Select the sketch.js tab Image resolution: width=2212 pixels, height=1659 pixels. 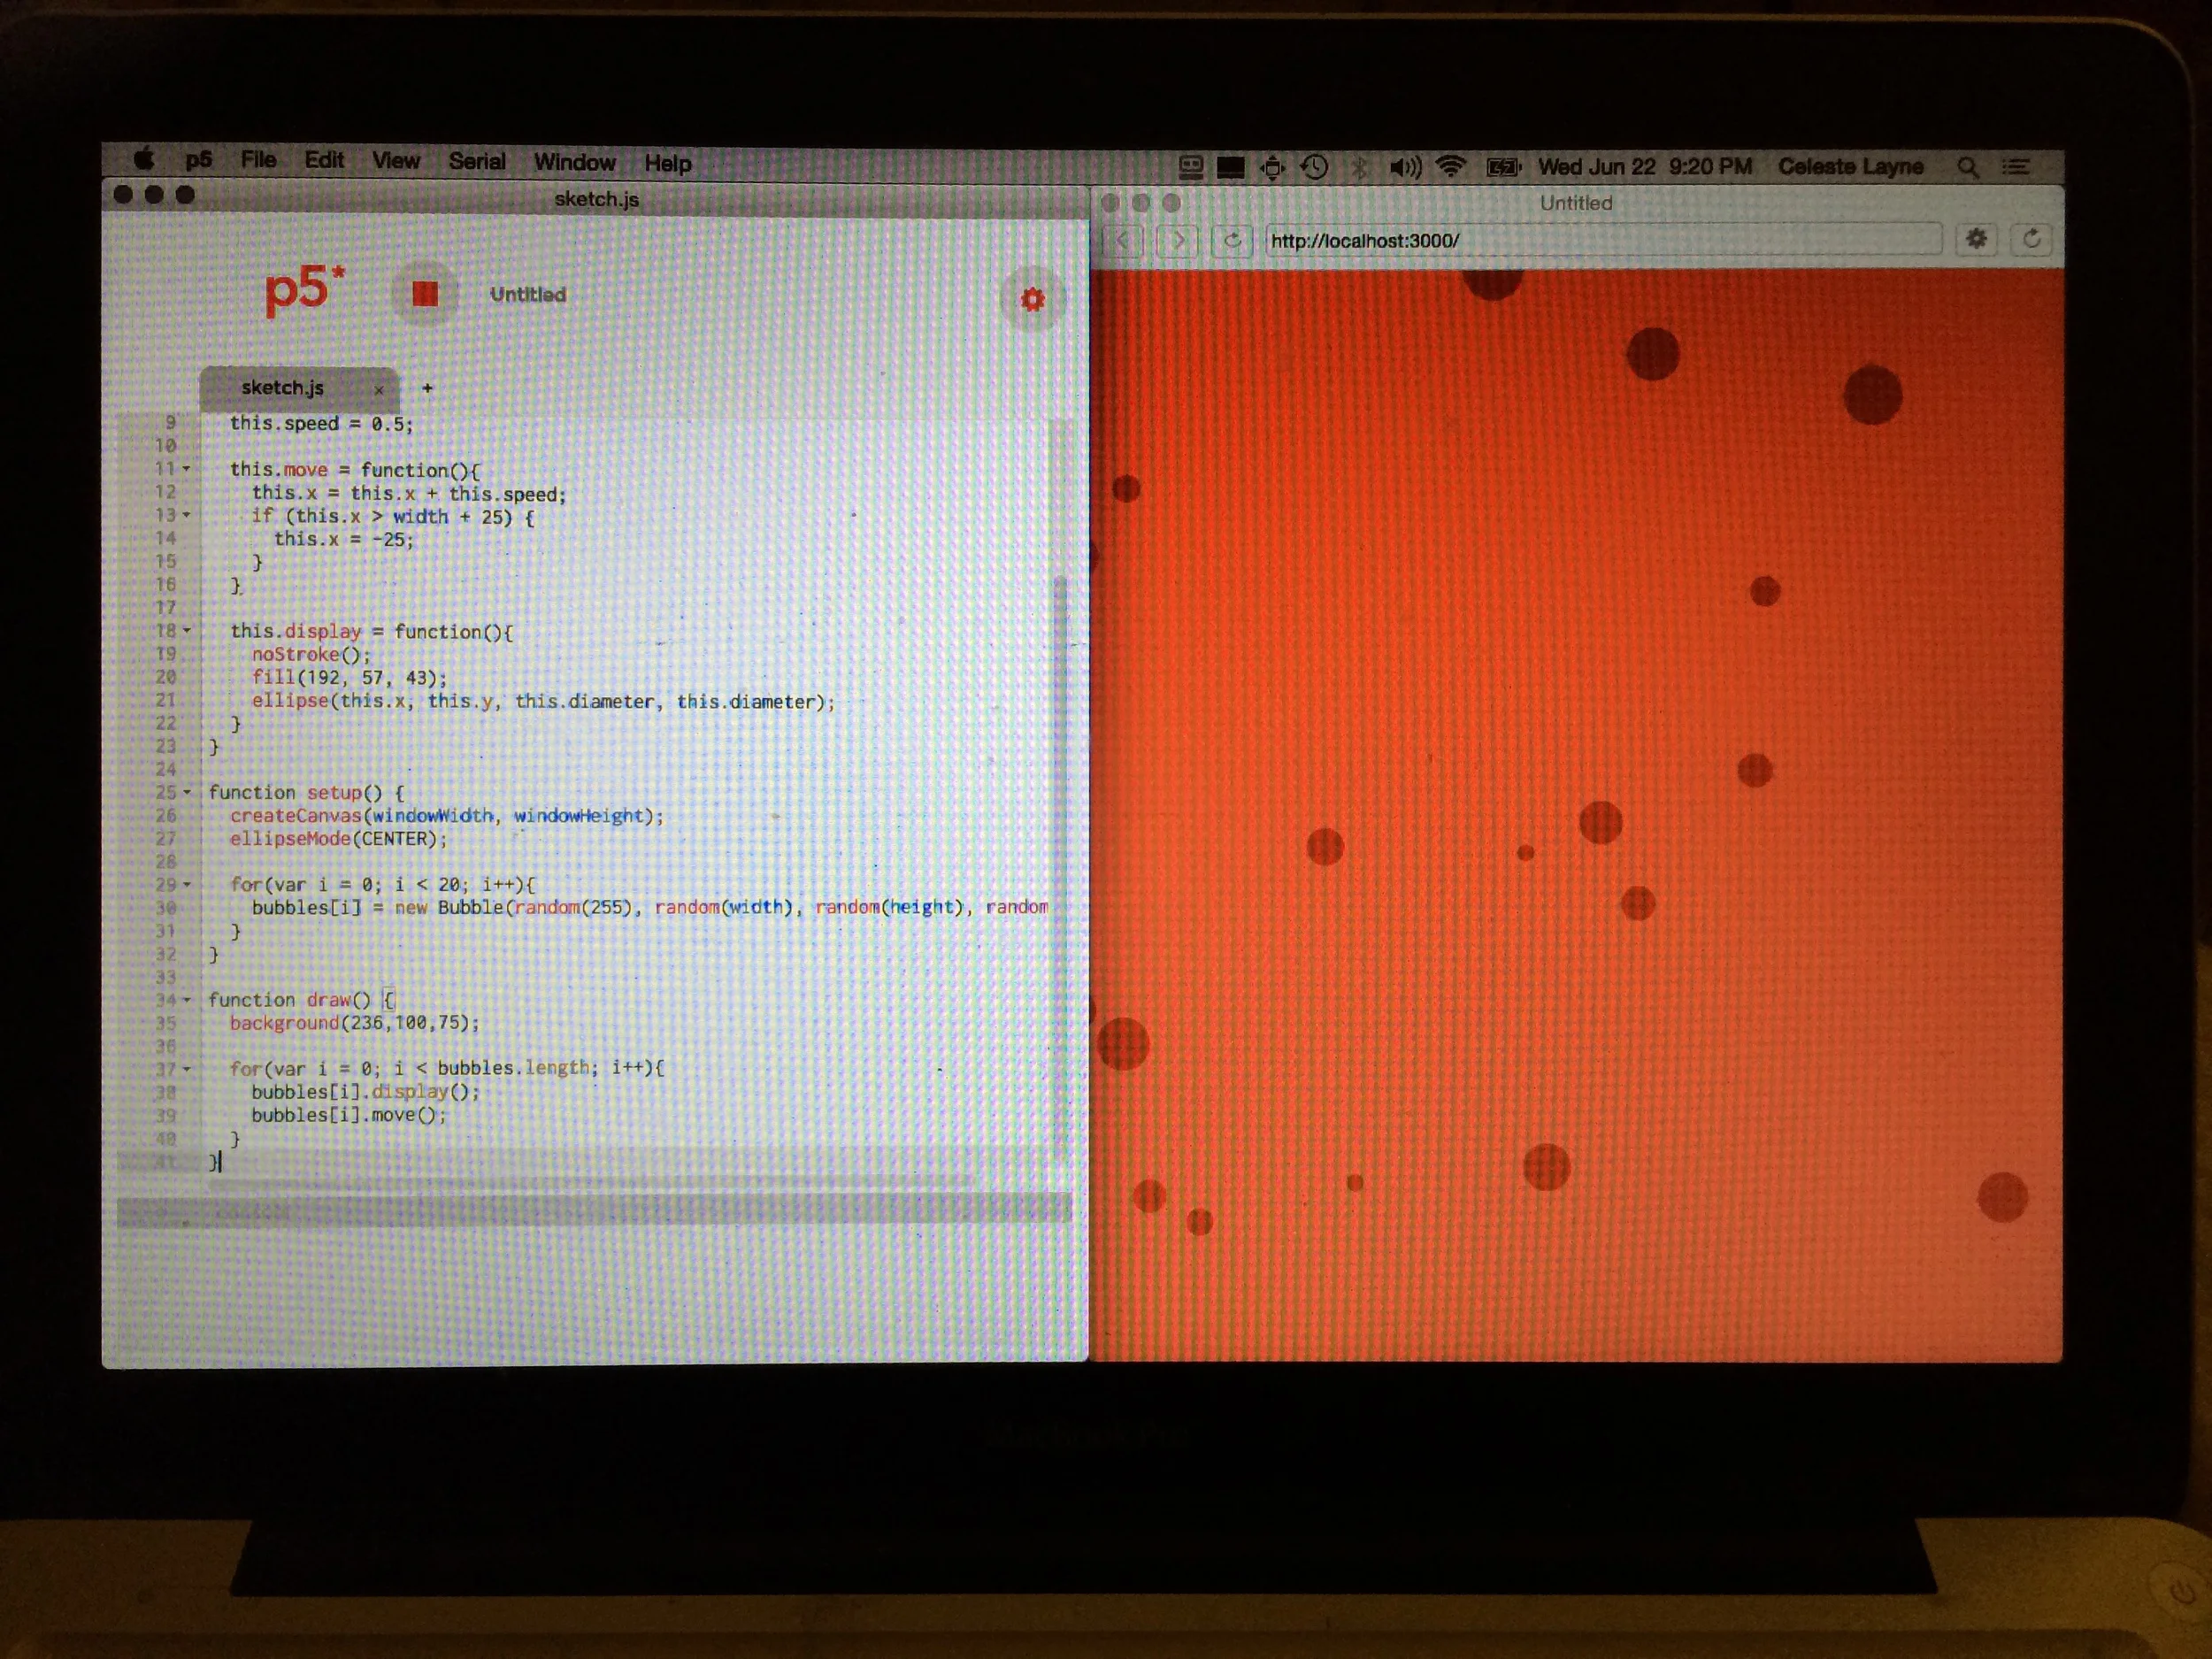298,388
